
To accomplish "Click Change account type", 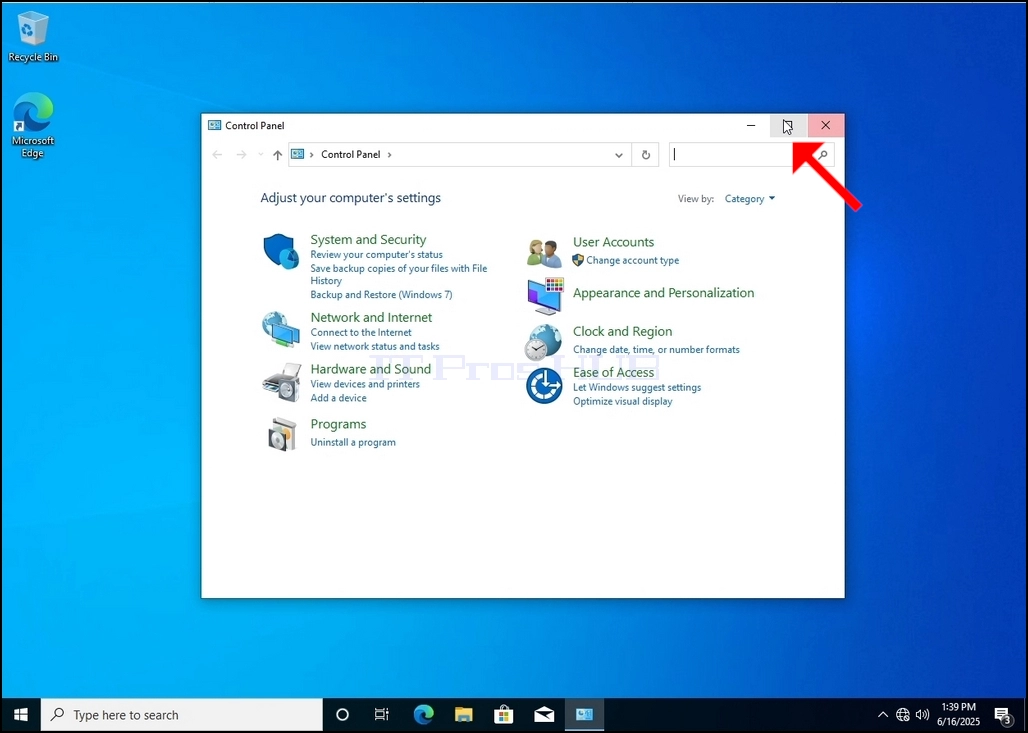I will (x=633, y=260).
